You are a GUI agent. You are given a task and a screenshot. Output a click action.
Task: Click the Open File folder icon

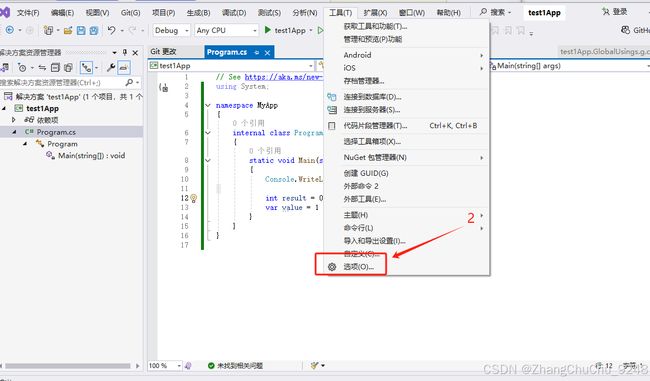point(68,30)
